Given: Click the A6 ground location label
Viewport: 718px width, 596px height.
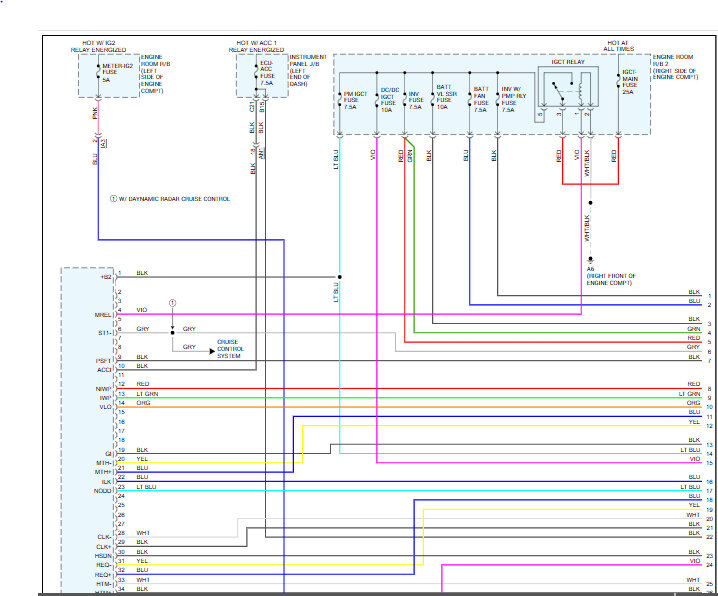Looking at the screenshot, I should tap(611, 276).
